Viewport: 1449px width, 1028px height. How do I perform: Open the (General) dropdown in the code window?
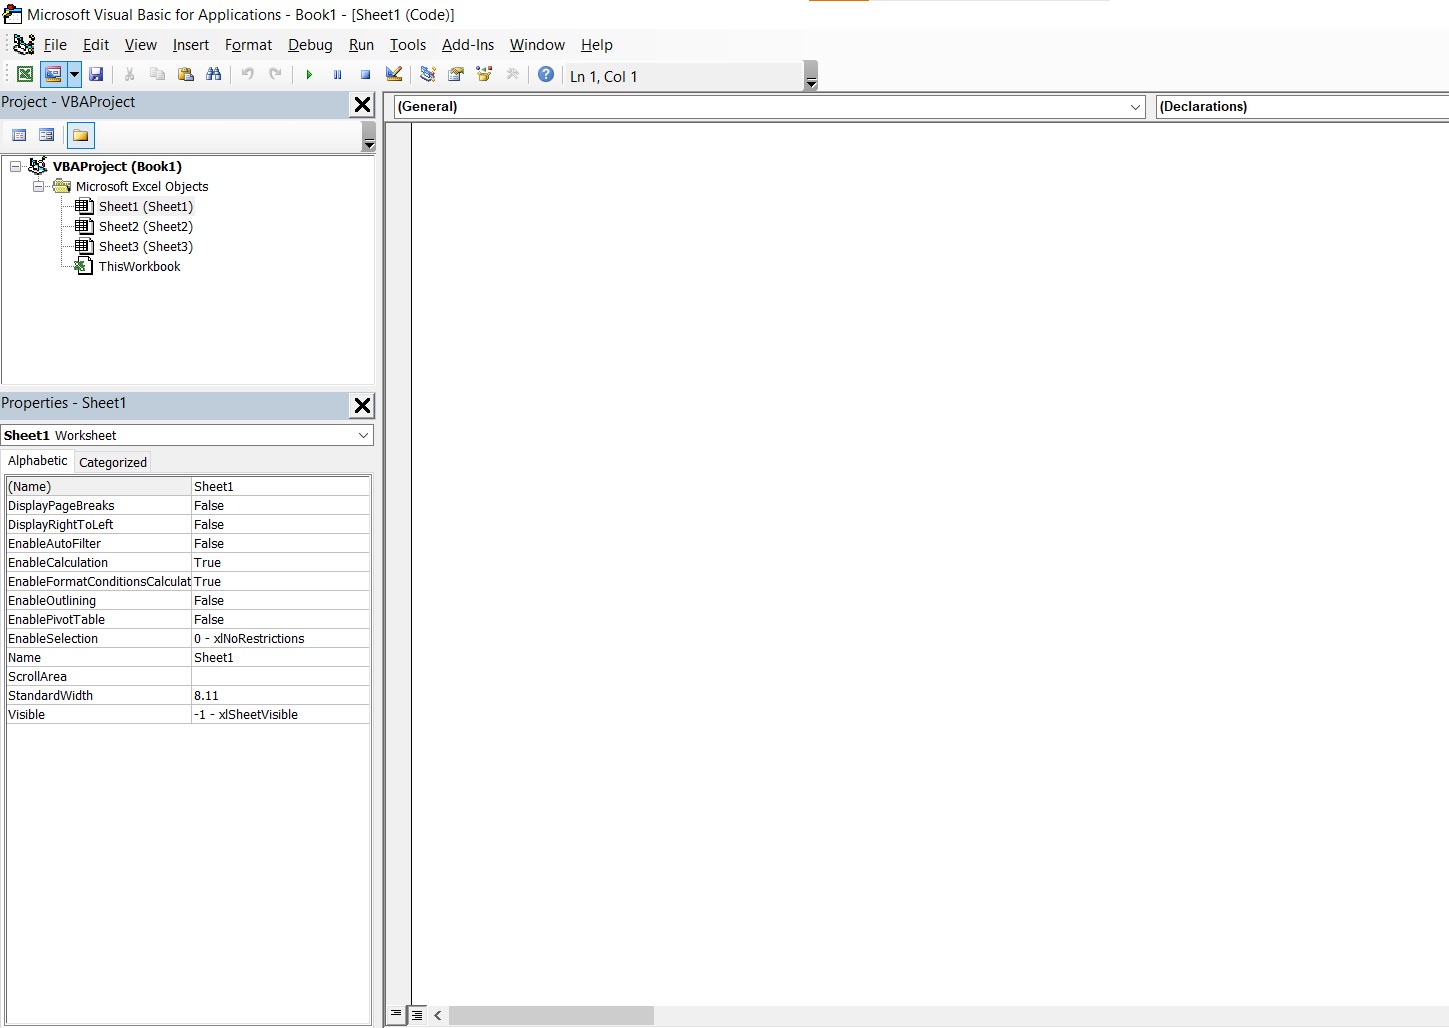(x=1135, y=107)
